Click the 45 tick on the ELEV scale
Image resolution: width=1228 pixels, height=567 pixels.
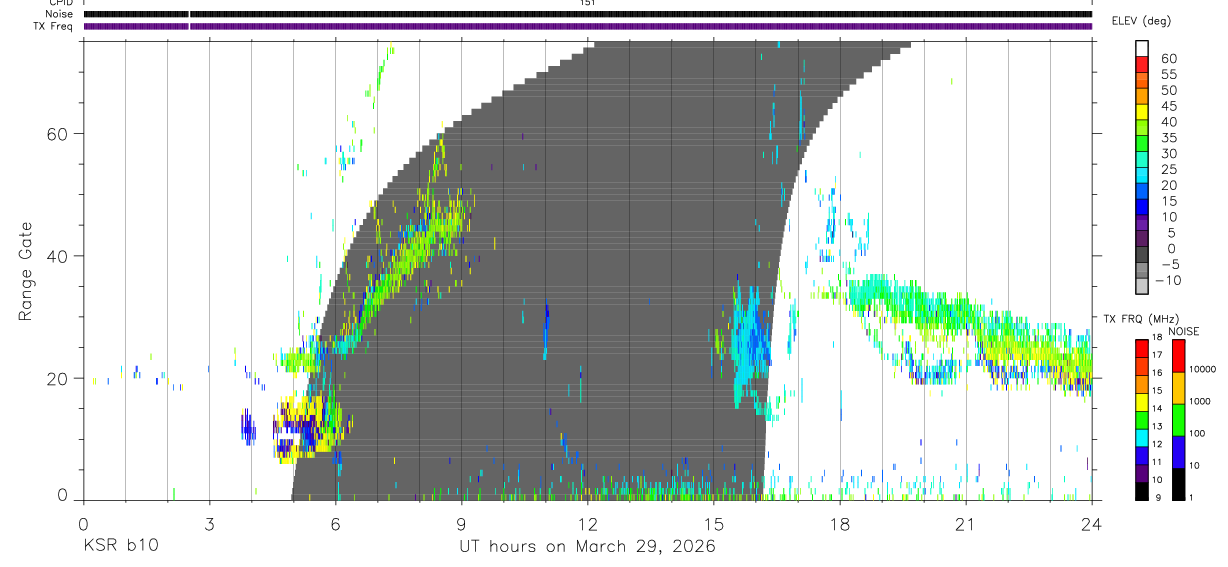pyautogui.click(x=1168, y=106)
